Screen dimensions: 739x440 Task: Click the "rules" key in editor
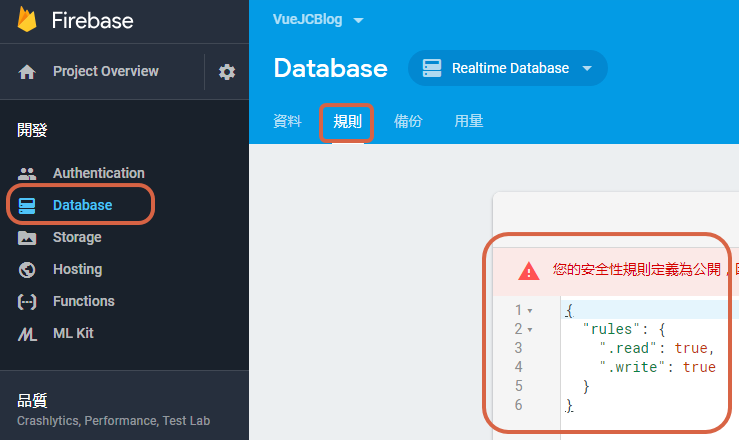pos(611,329)
